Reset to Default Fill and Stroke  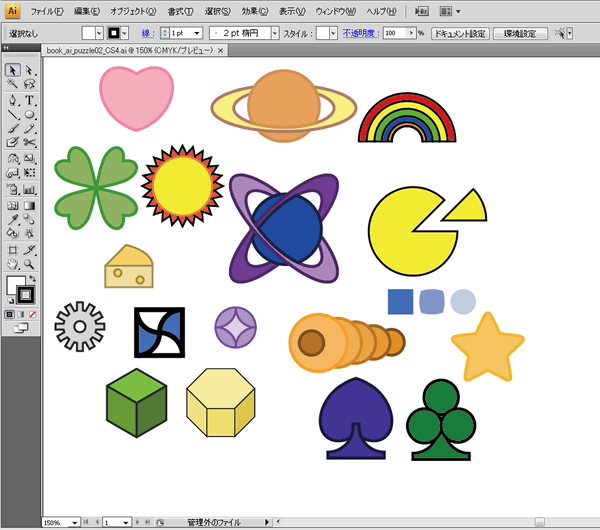(10, 301)
